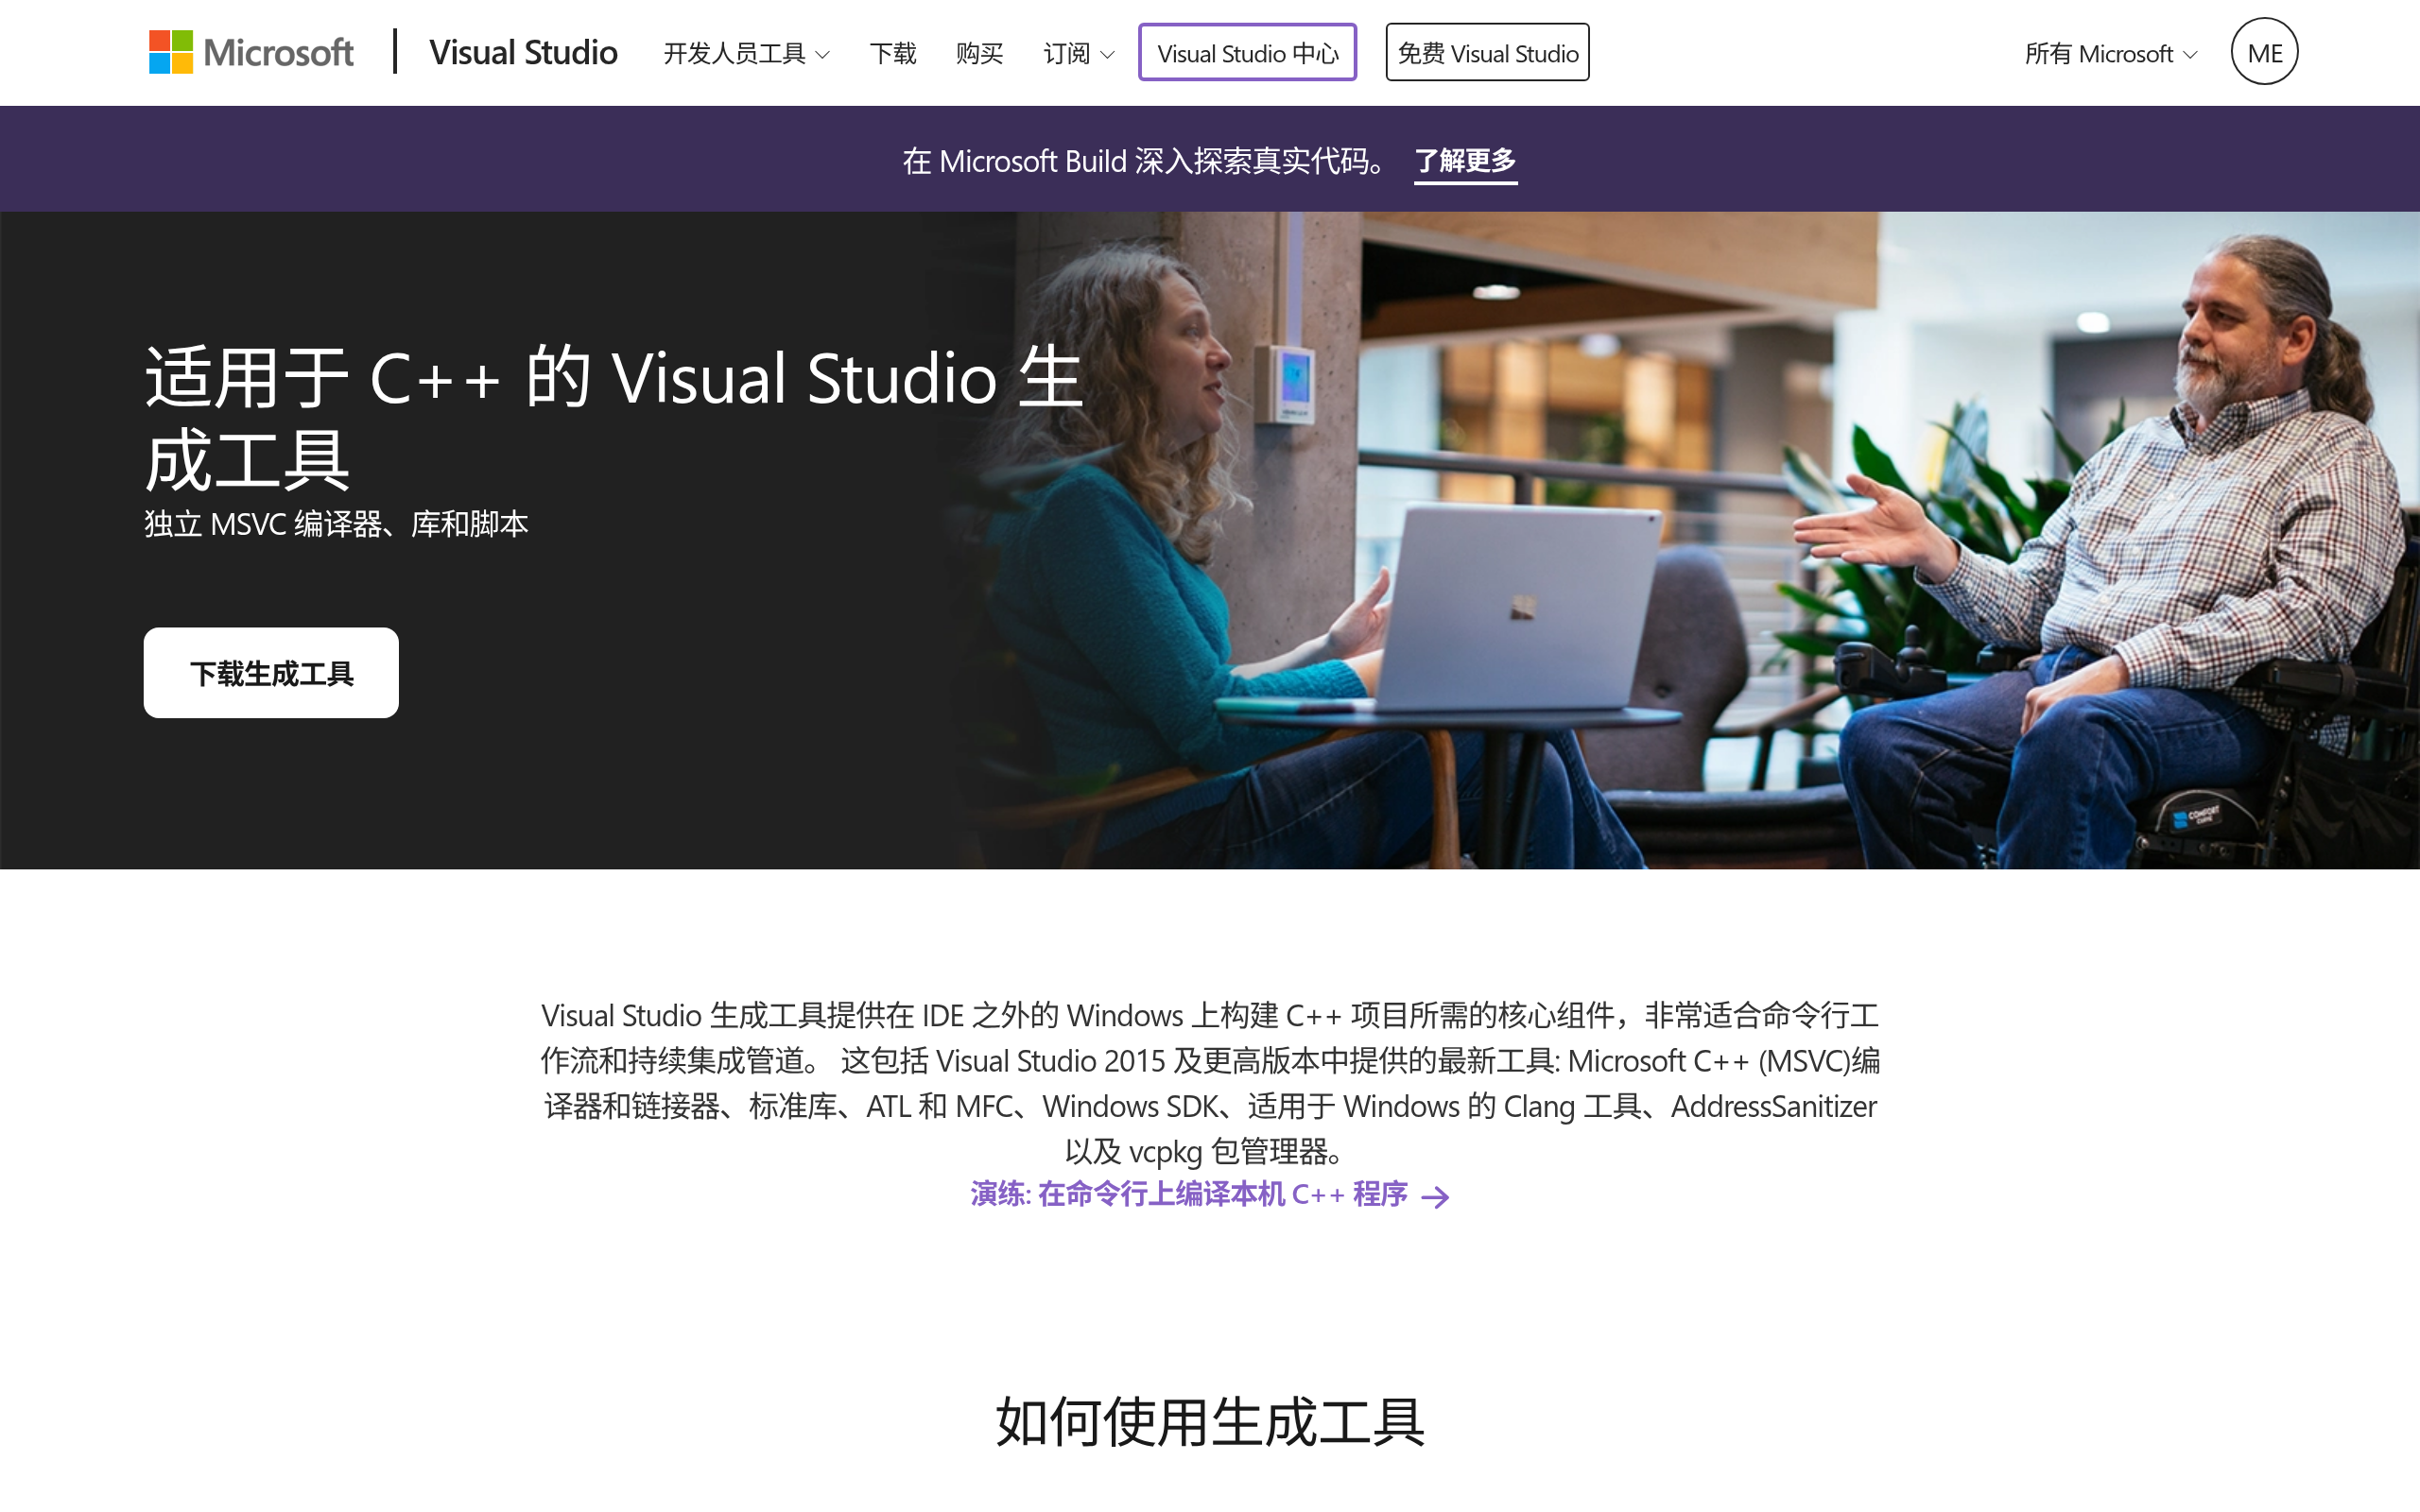Click the arrow icon after the 演练 link

coord(1436,1196)
